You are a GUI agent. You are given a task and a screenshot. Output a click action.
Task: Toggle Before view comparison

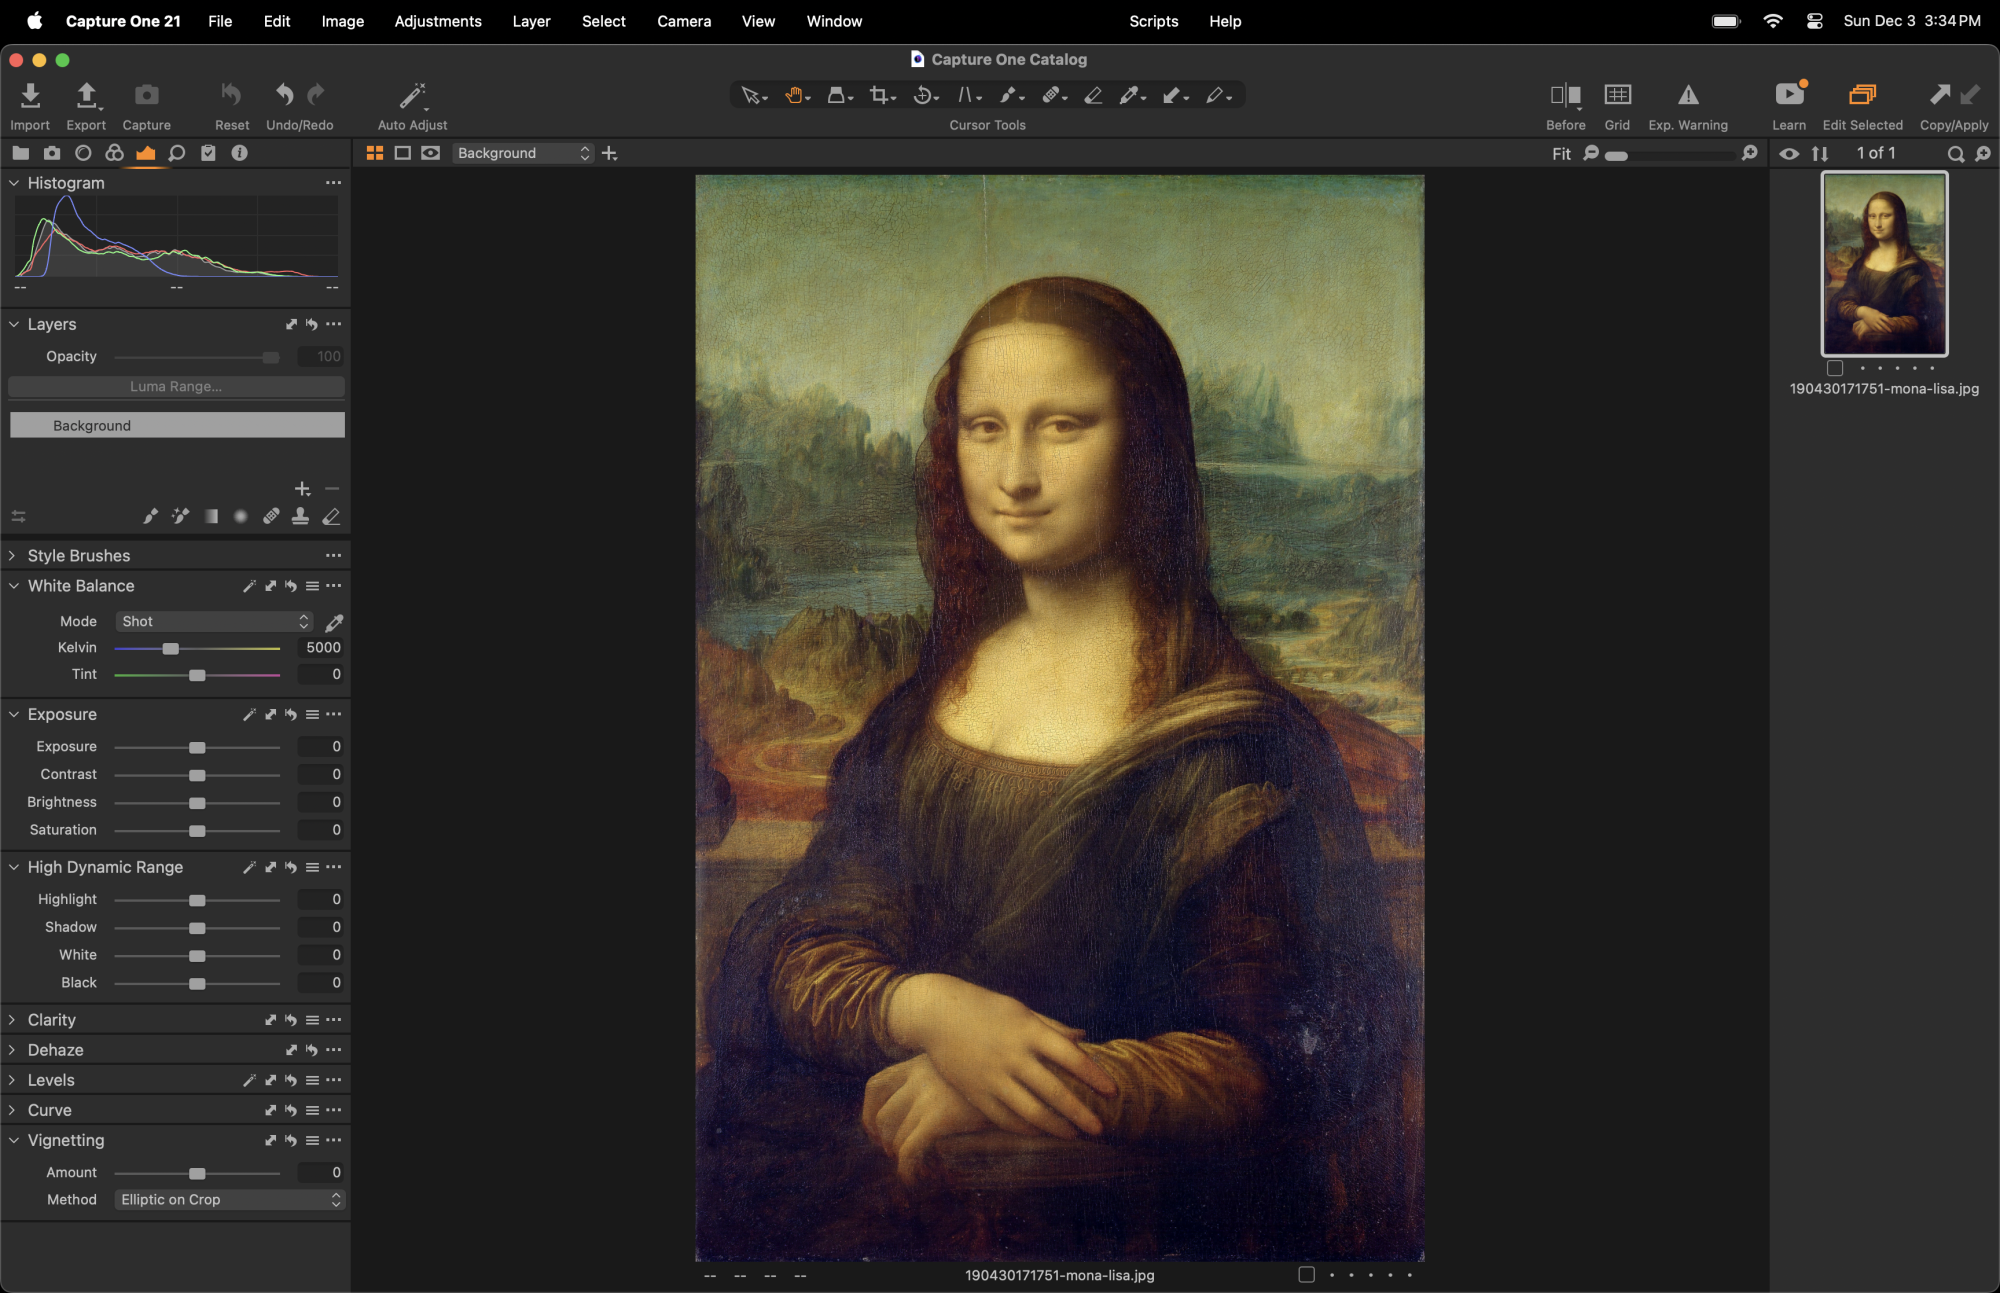point(1565,95)
